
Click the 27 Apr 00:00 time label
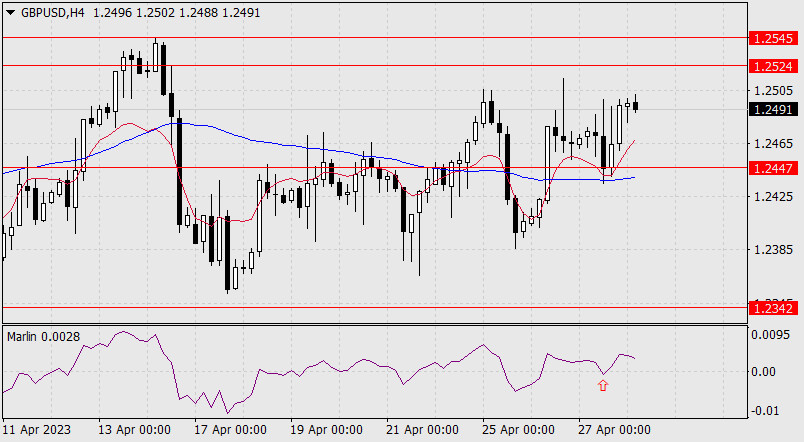point(614,429)
